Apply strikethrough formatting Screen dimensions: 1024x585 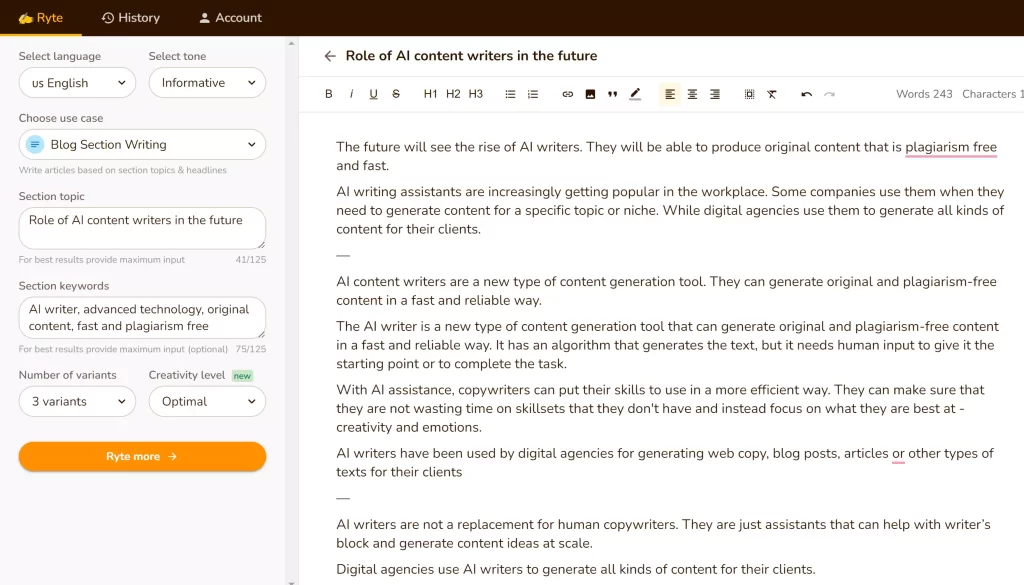click(x=396, y=94)
